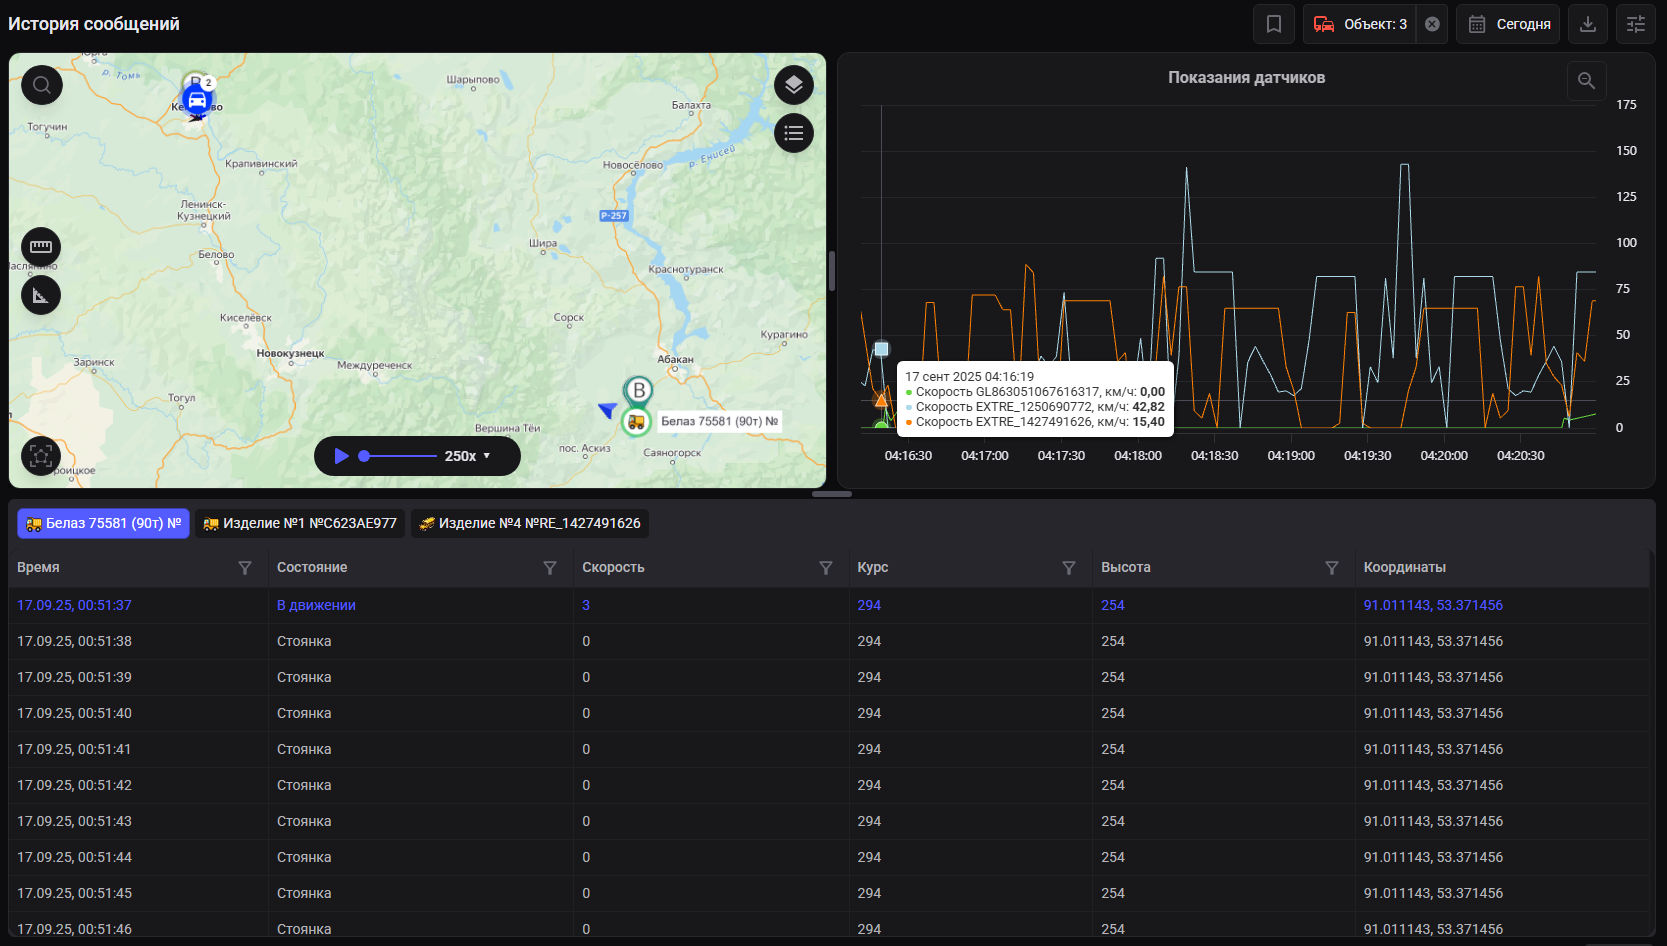Zoom the sensor readings chart
This screenshot has height=946, width=1667.
click(1586, 81)
